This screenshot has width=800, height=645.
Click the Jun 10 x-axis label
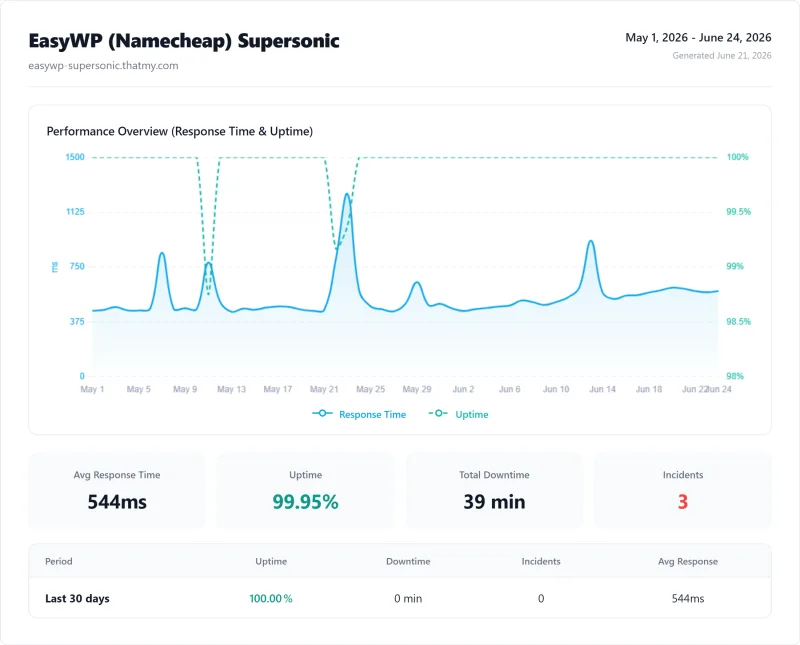pyautogui.click(x=556, y=389)
